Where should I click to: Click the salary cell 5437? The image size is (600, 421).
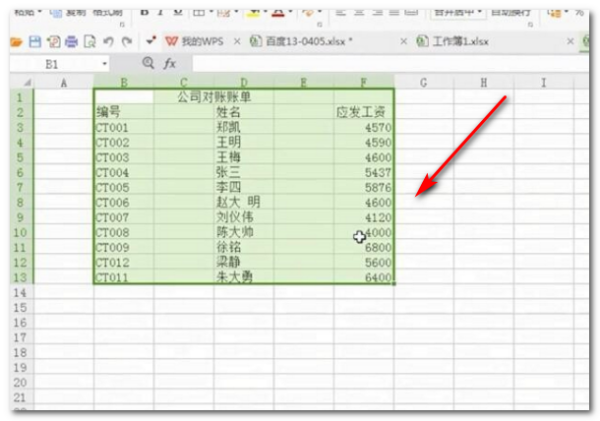tap(364, 173)
